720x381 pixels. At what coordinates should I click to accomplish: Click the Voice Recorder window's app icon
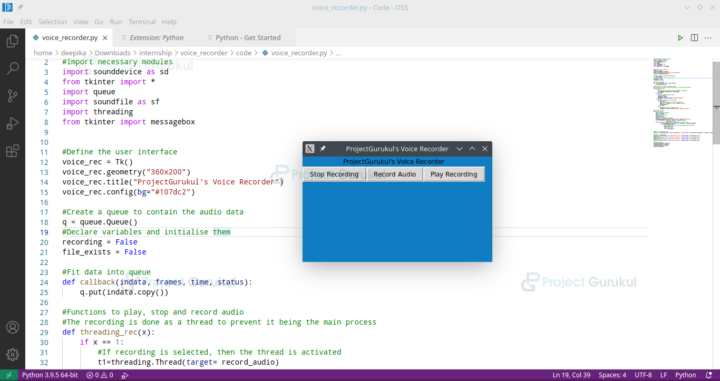pyautogui.click(x=310, y=148)
